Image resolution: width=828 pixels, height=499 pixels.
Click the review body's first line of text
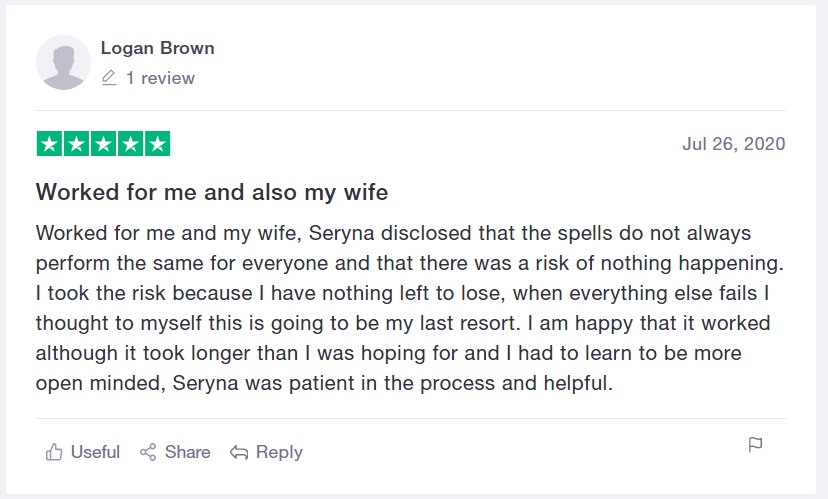click(393, 233)
